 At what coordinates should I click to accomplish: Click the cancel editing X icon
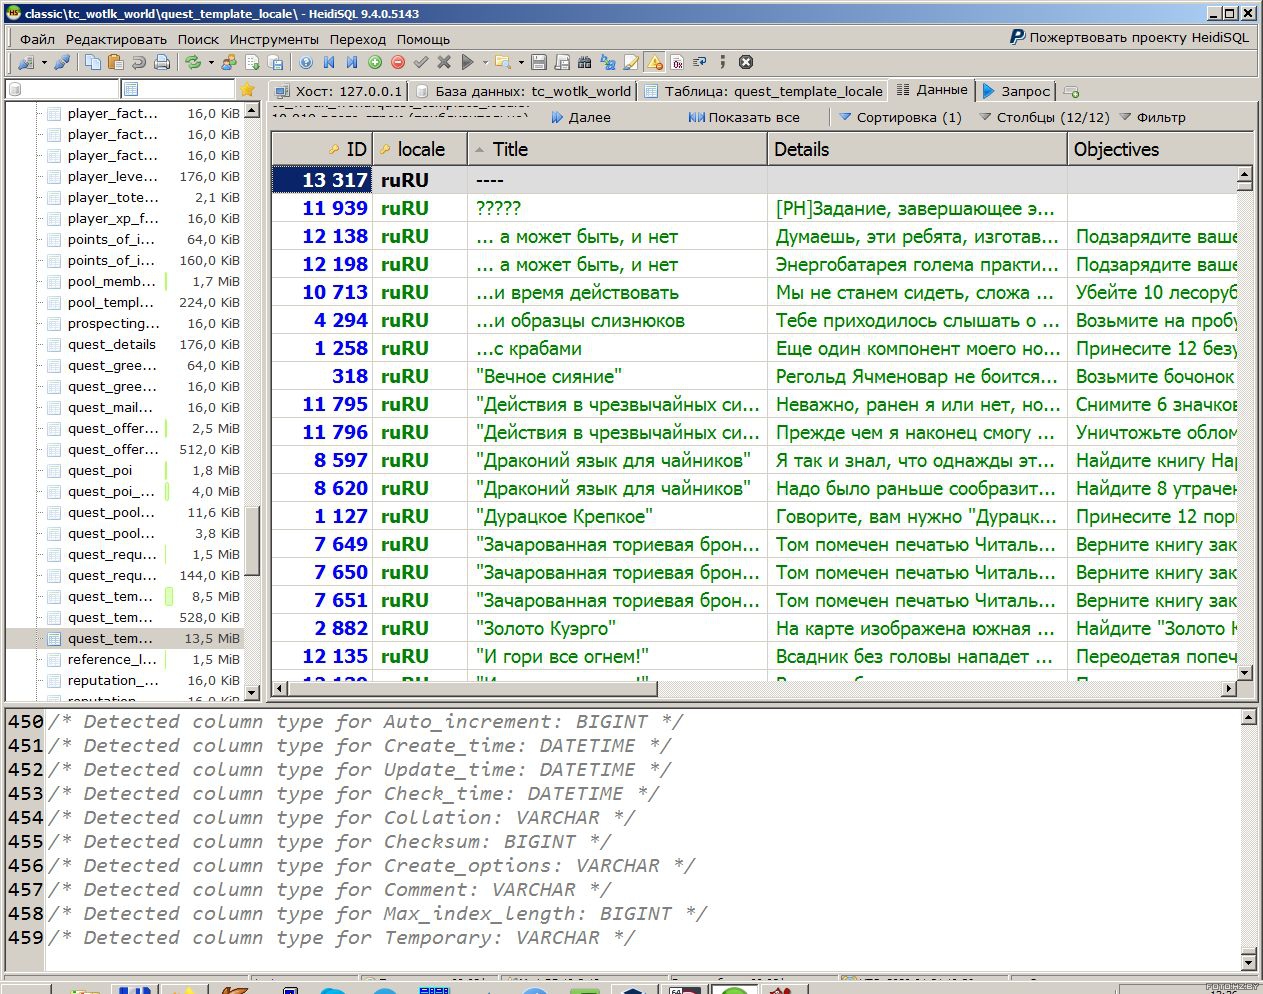pyautogui.click(x=444, y=62)
